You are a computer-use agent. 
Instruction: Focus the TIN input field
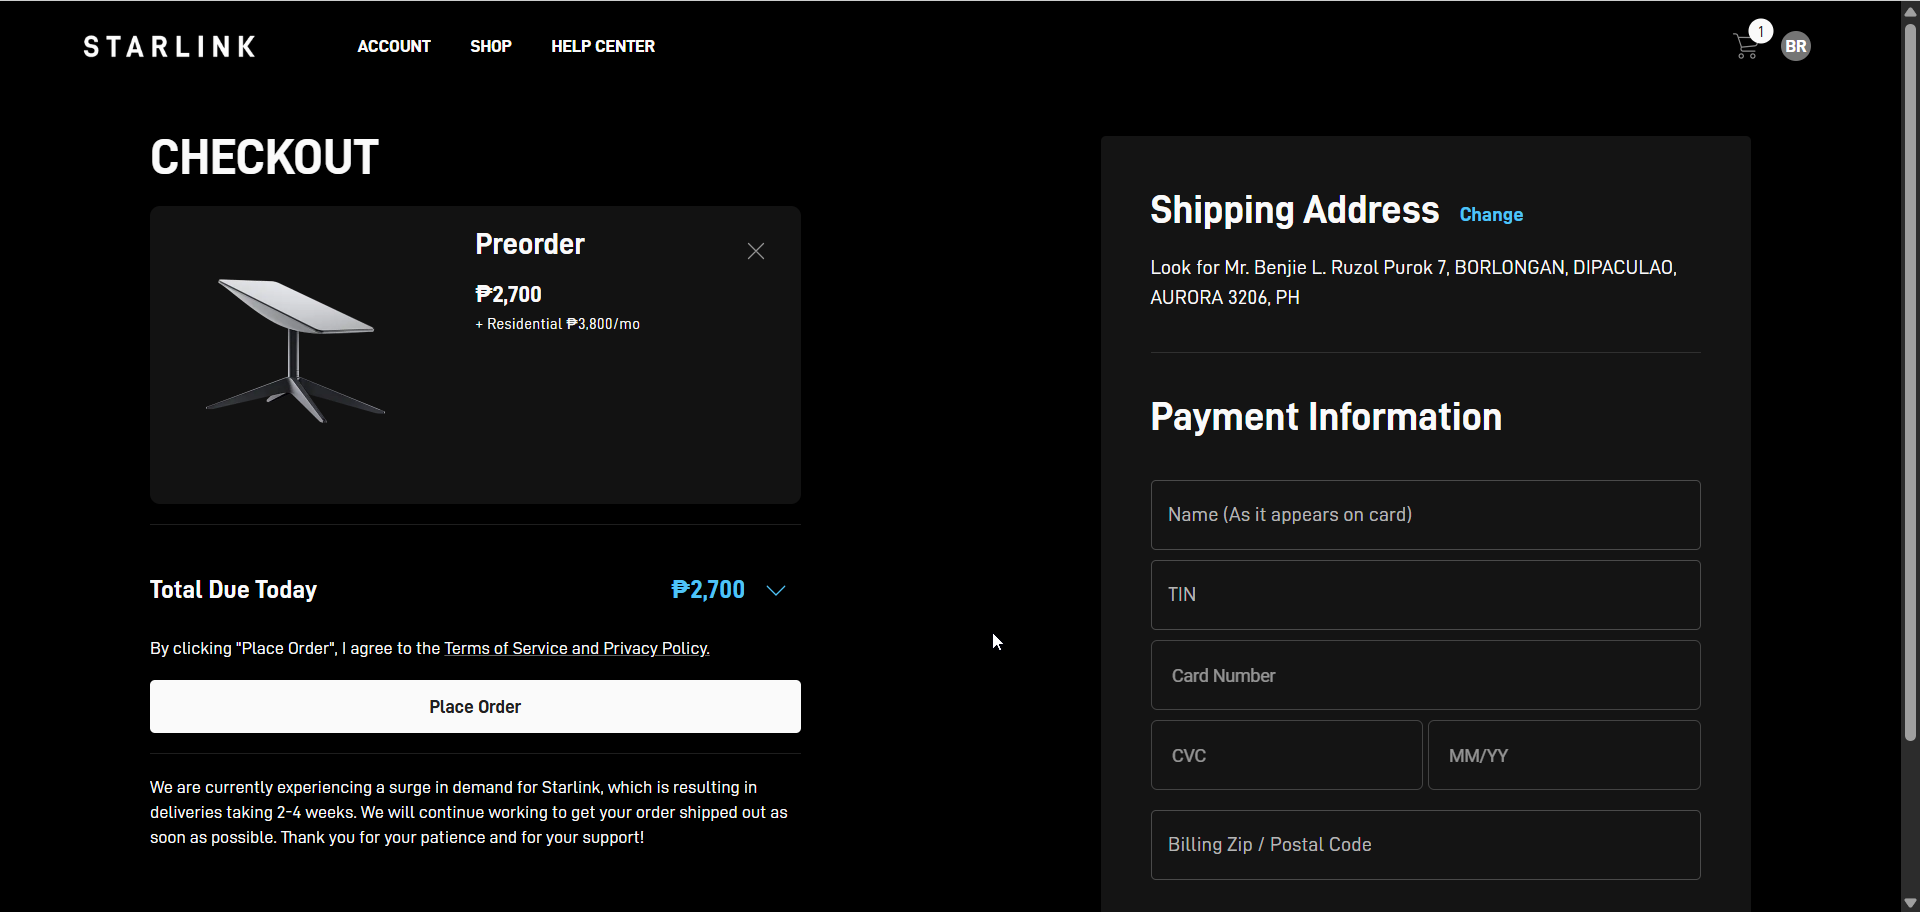point(1425,595)
